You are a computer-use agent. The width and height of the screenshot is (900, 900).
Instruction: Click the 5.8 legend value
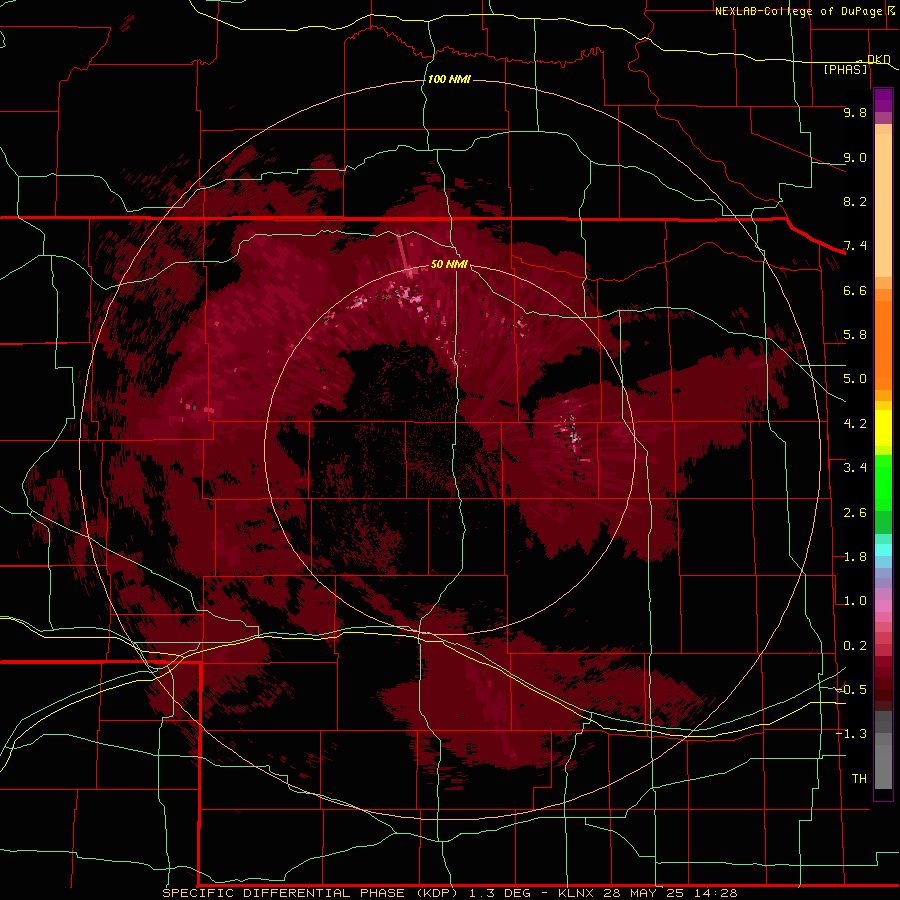pyautogui.click(x=855, y=335)
